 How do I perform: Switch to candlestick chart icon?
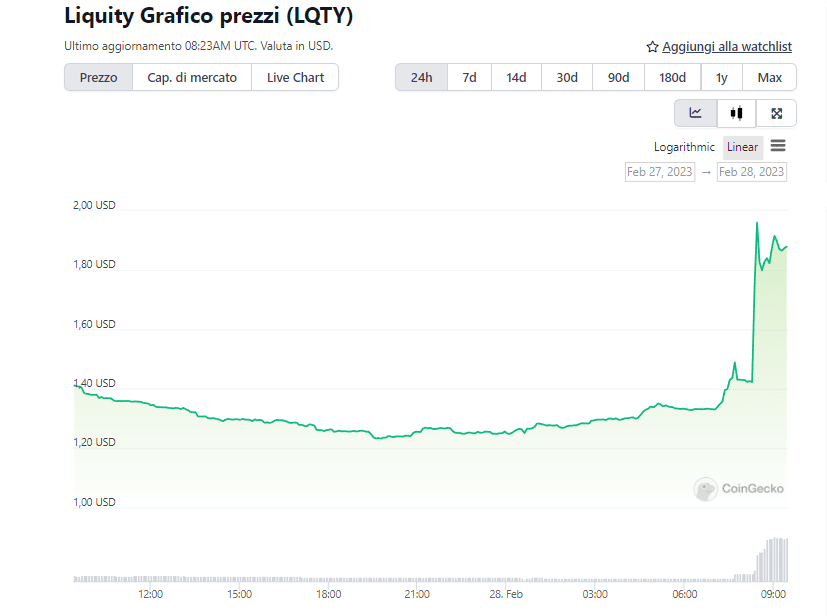pyautogui.click(x=736, y=113)
